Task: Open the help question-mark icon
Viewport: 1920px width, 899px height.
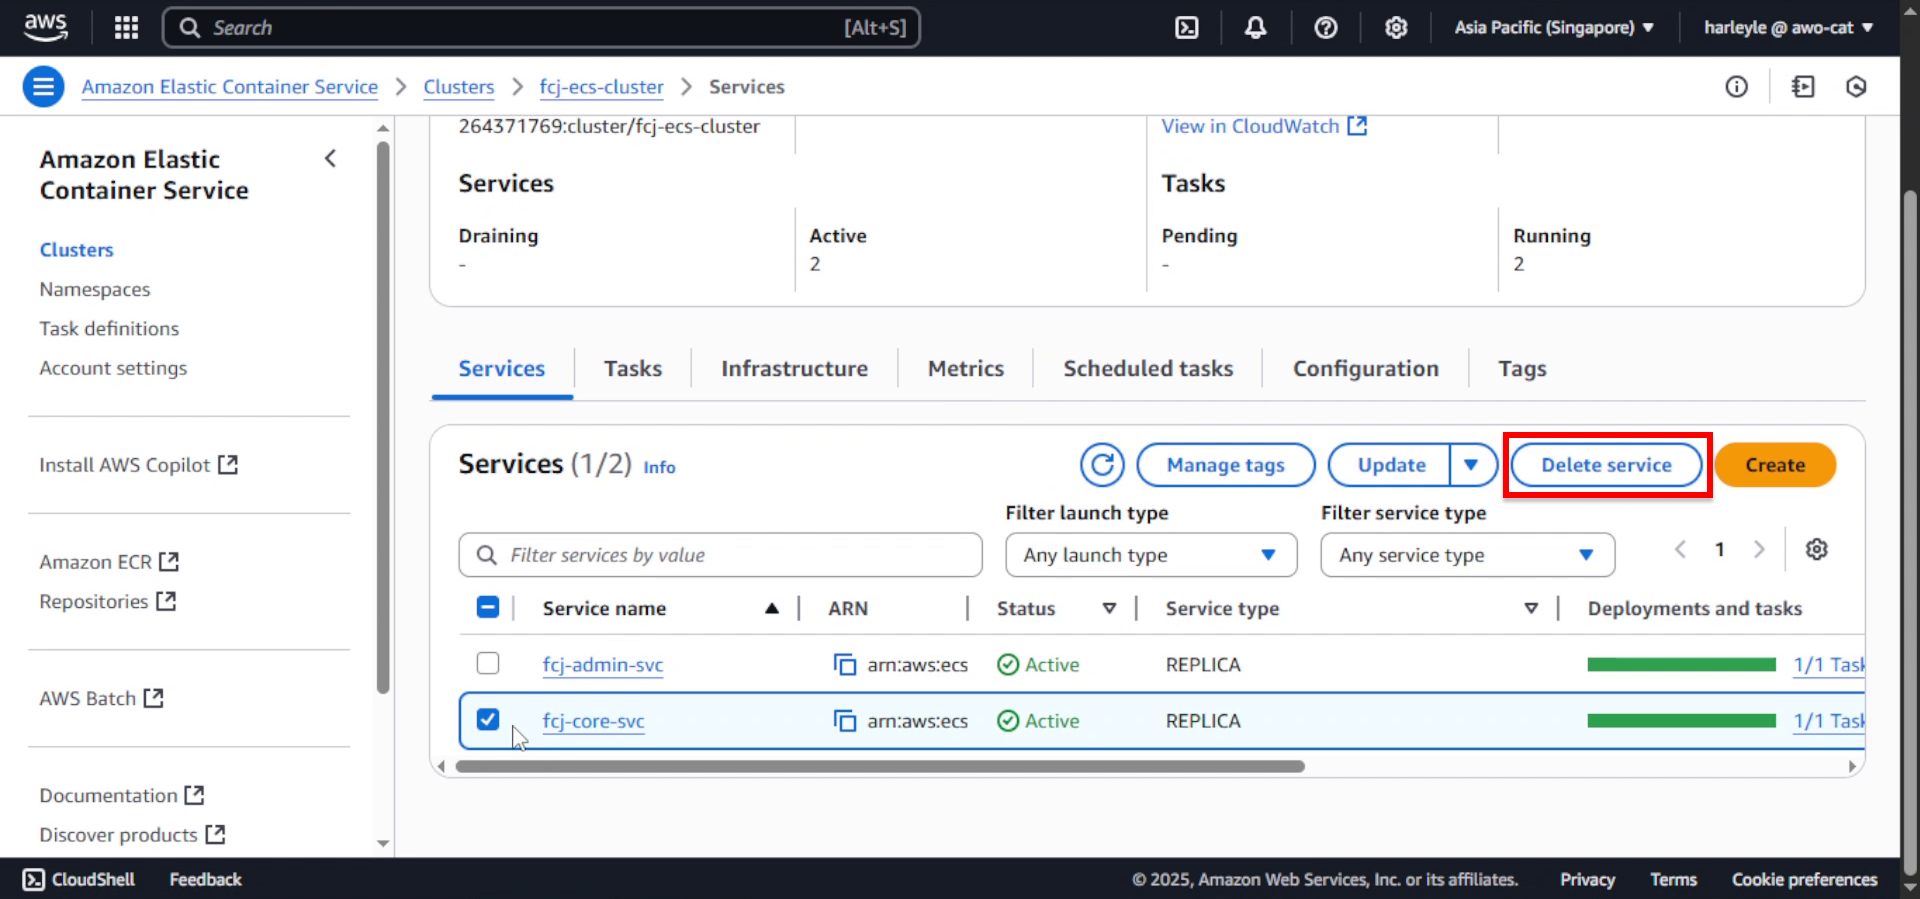Action: coord(1325,27)
